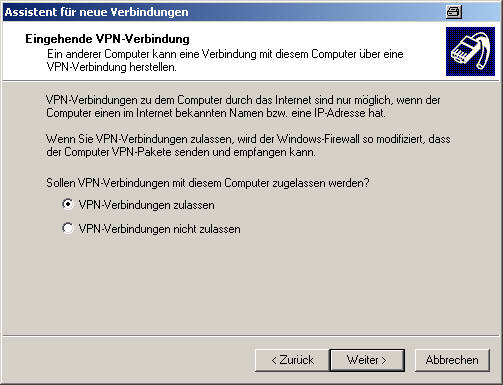Click the 'VPN-Verbindungen nicht zulassen' label text

(159, 229)
